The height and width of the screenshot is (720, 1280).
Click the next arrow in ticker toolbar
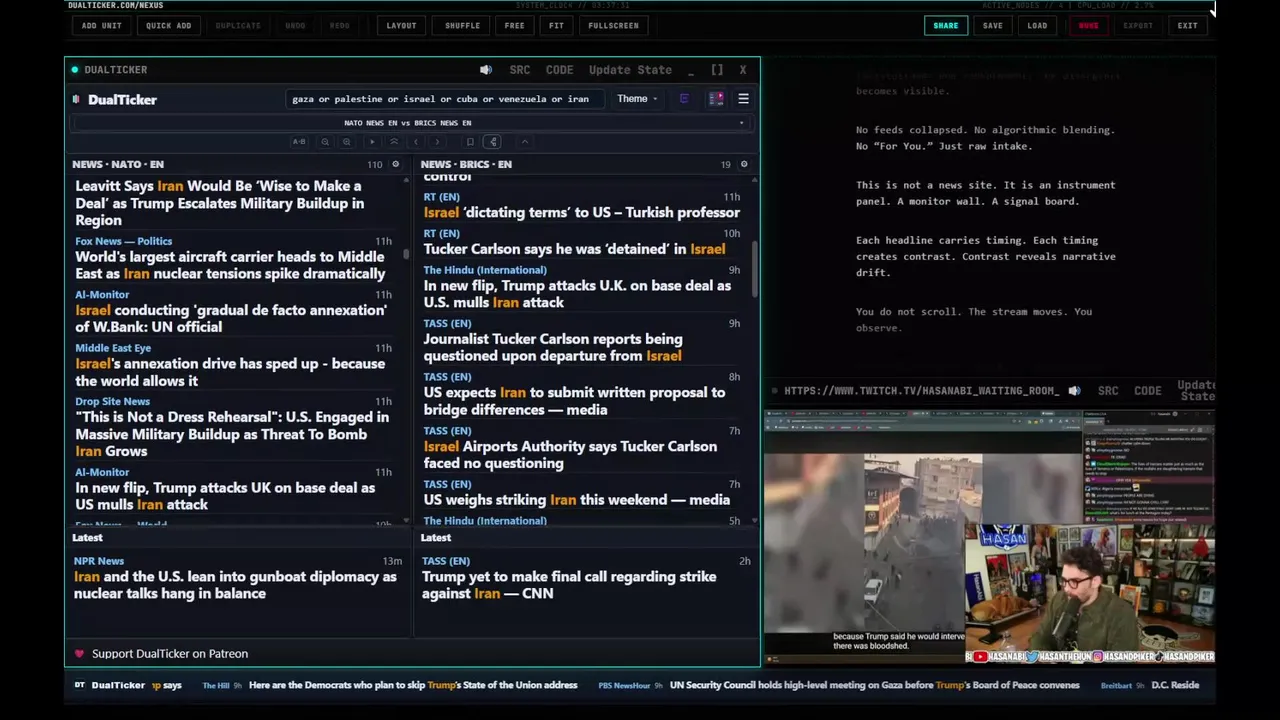[437, 142]
